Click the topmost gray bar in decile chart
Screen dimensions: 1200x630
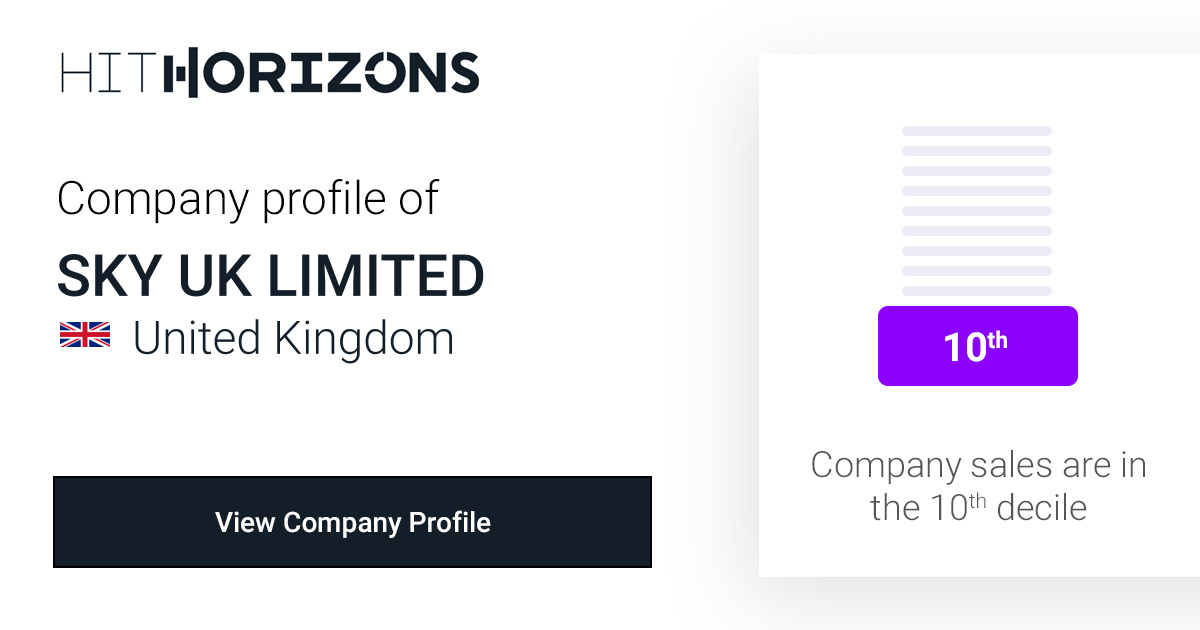point(977,131)
